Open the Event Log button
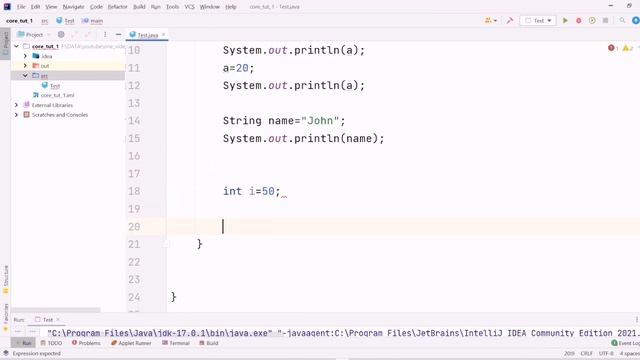The height and width of the screenshot is (360, 640). pyautogui.click(x=625, y=343)
